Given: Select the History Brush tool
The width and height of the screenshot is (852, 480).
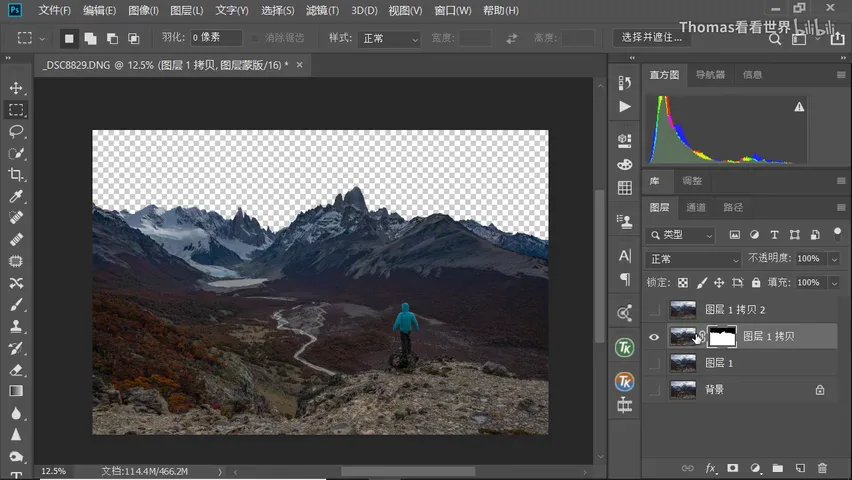Looking at the screenshot, I should [16, 348].
